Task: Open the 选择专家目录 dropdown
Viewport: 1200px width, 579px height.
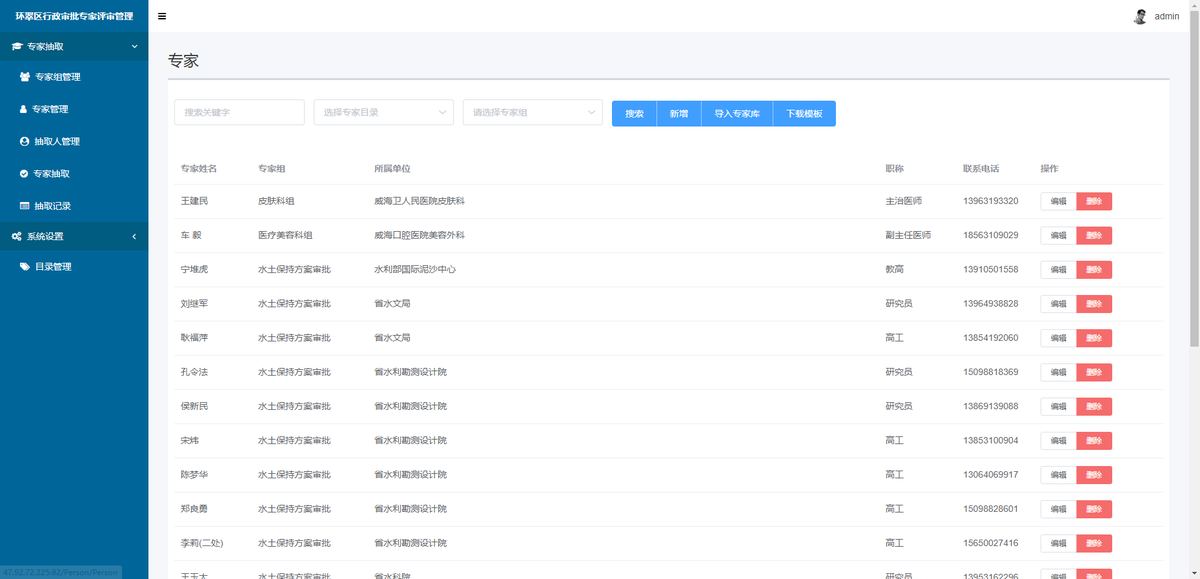Action: [x=384, y=112]
